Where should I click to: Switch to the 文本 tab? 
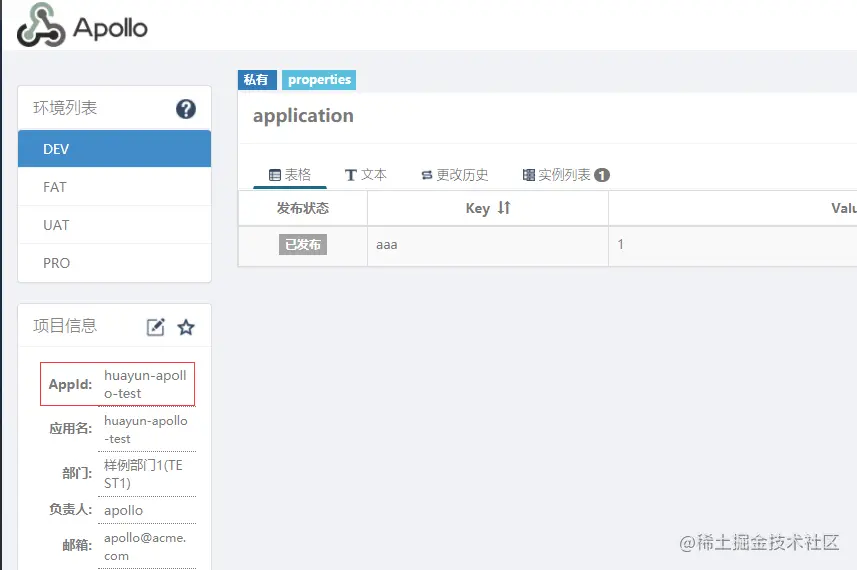tap(366, 175)
